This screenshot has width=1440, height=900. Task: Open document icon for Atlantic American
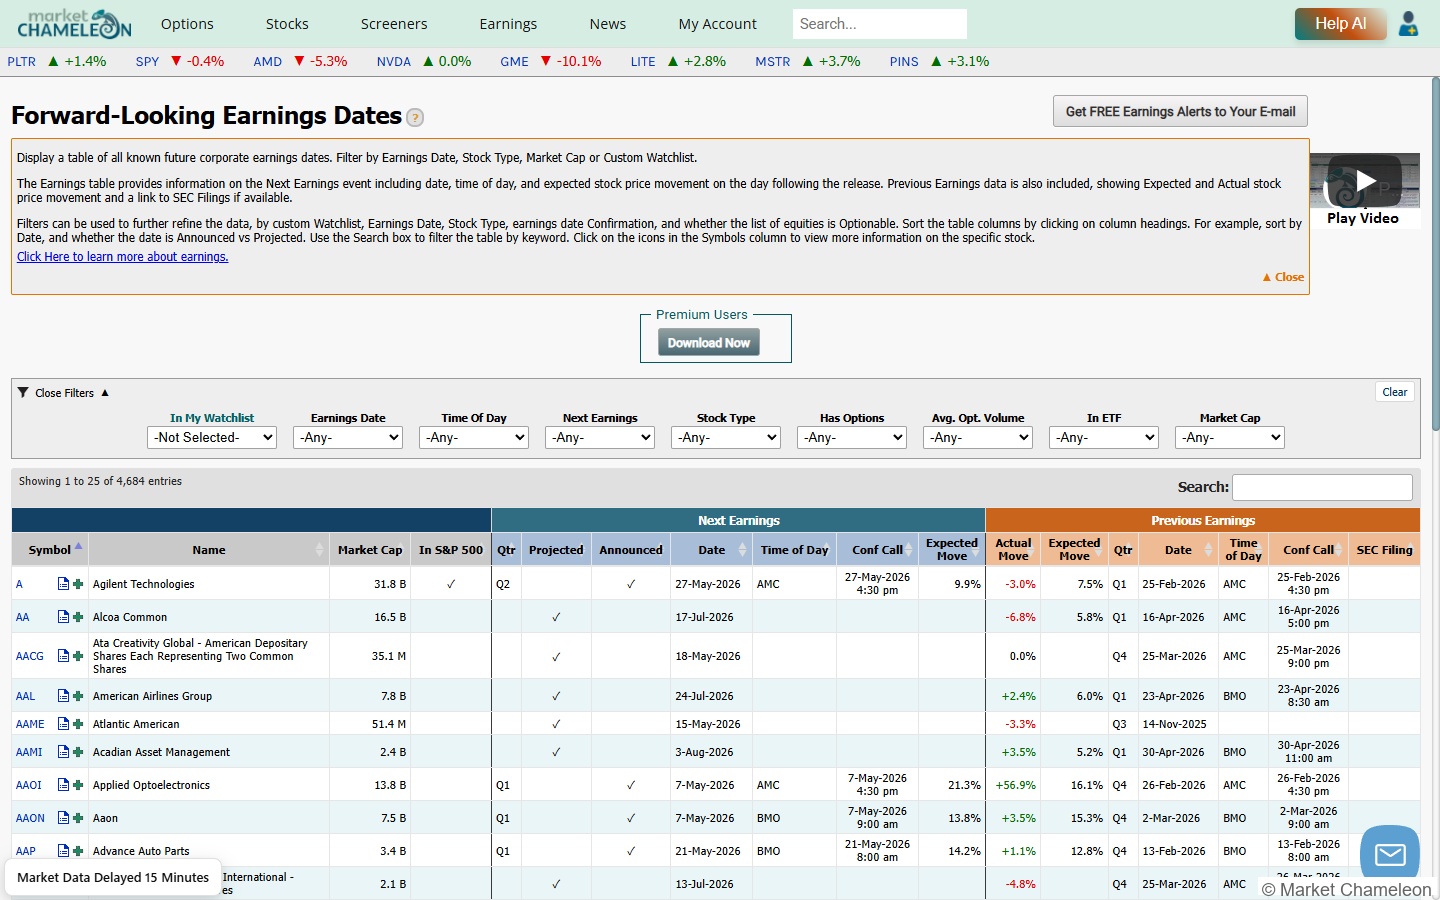point(63,724)
